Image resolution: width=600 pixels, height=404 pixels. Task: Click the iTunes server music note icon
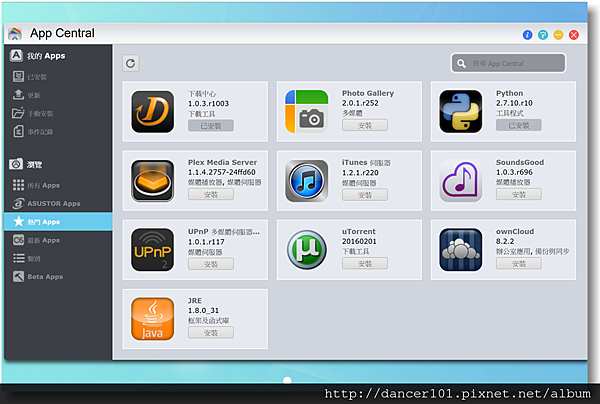click(307, 181)
